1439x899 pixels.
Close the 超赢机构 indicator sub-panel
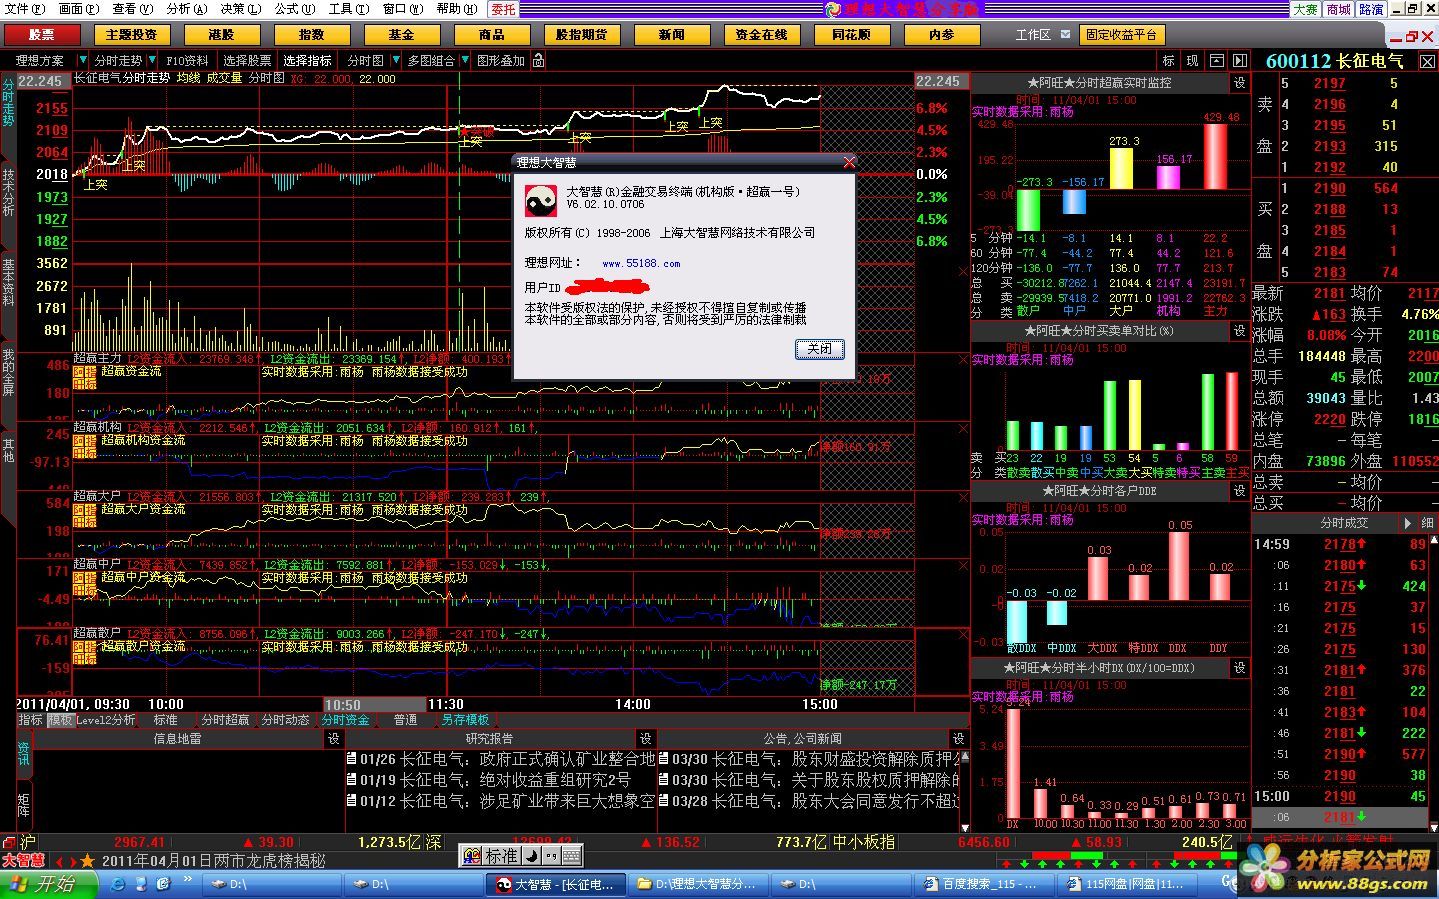[963, 428]
